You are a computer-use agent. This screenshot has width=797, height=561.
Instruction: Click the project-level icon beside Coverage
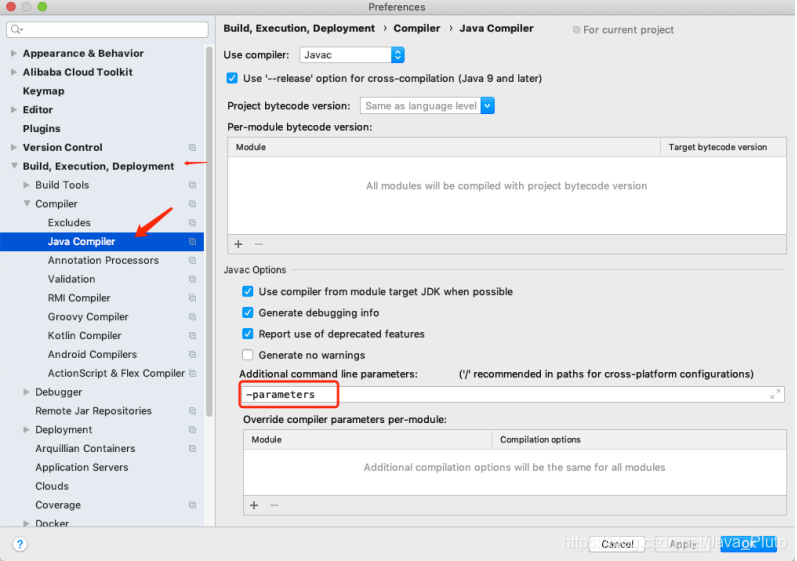[x=193, y=505]
